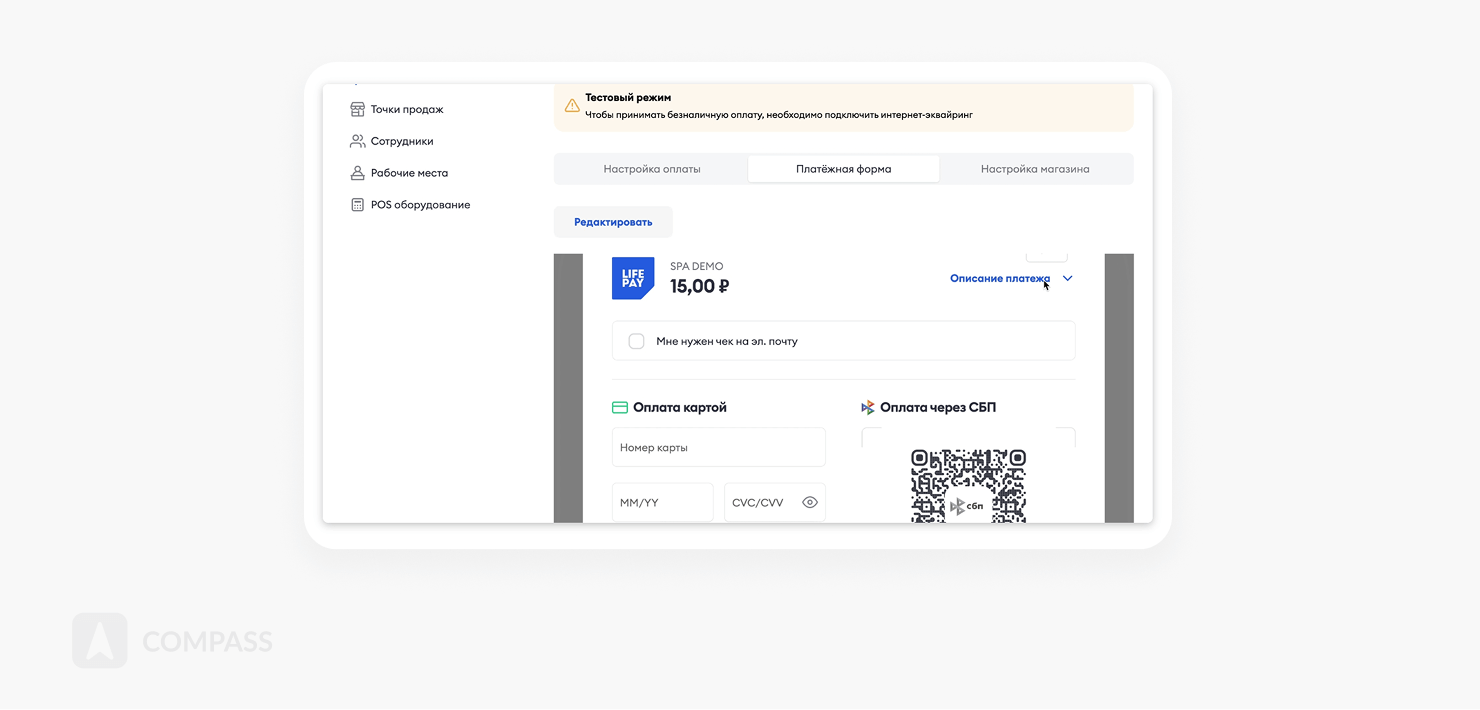Switch to the Настройка оплаты tab
Image resolution: width=1480 pixels, height=710 pixels.
[x=652, y=169]
